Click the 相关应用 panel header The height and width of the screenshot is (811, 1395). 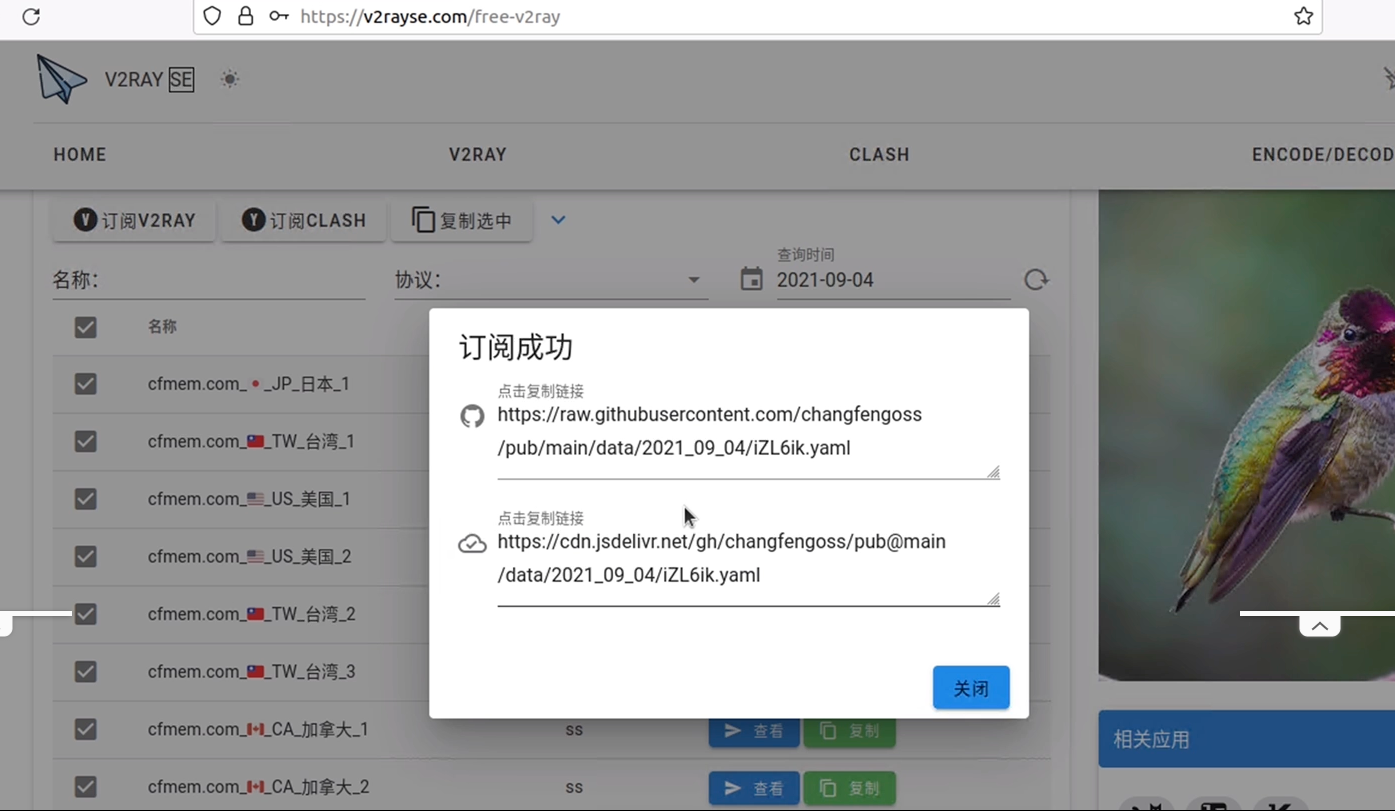1246,739
